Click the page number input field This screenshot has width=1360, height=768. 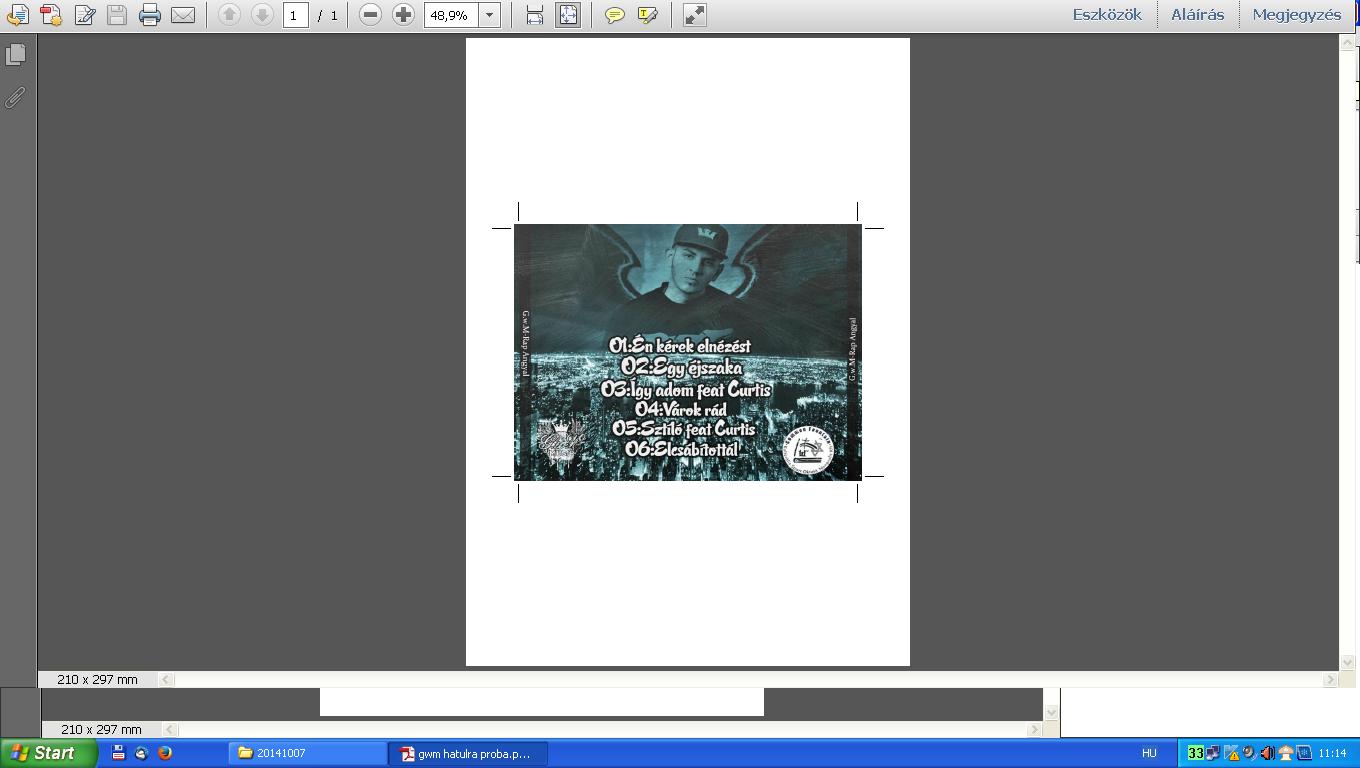pos(295,15)
